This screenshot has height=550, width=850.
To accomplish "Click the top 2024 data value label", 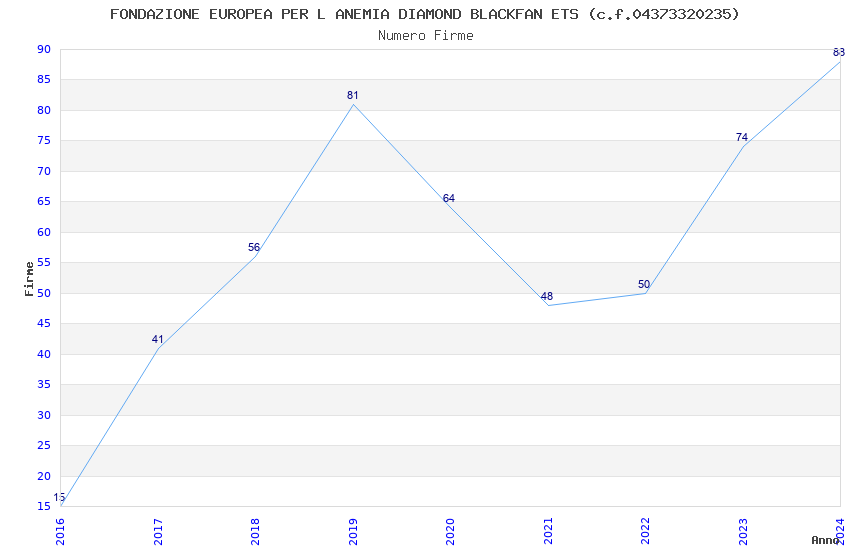I will coord(839,52).
